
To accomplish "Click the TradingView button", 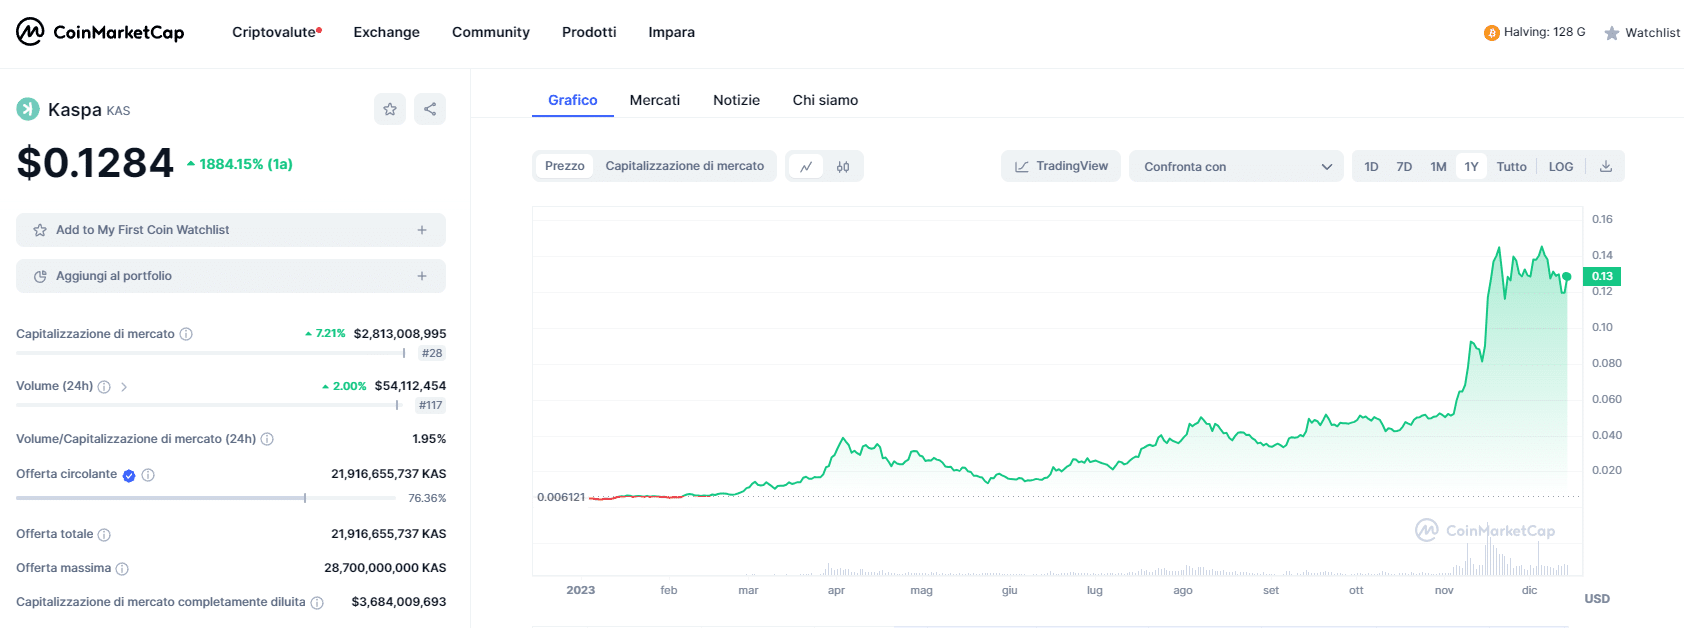I will point(1061,166).
